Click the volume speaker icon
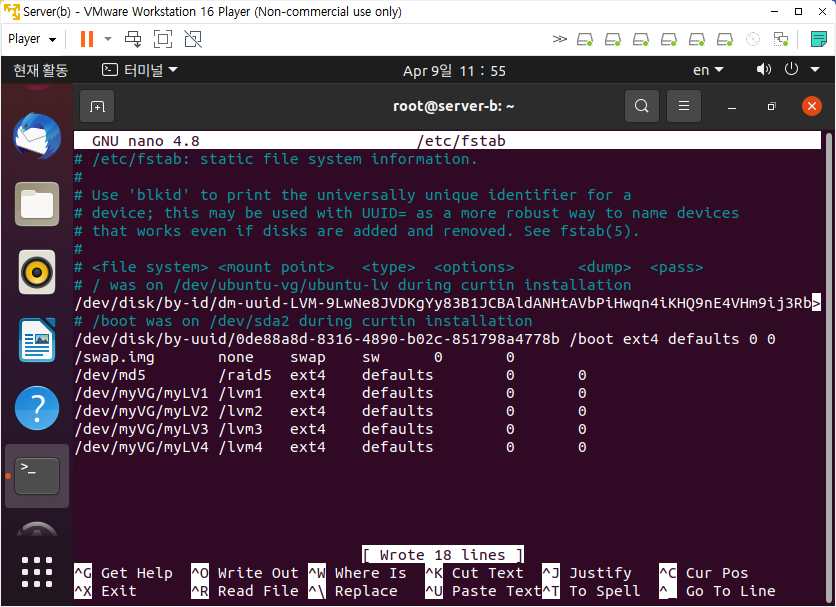Viewport: 836px width, 607px height. coord(763,69)
